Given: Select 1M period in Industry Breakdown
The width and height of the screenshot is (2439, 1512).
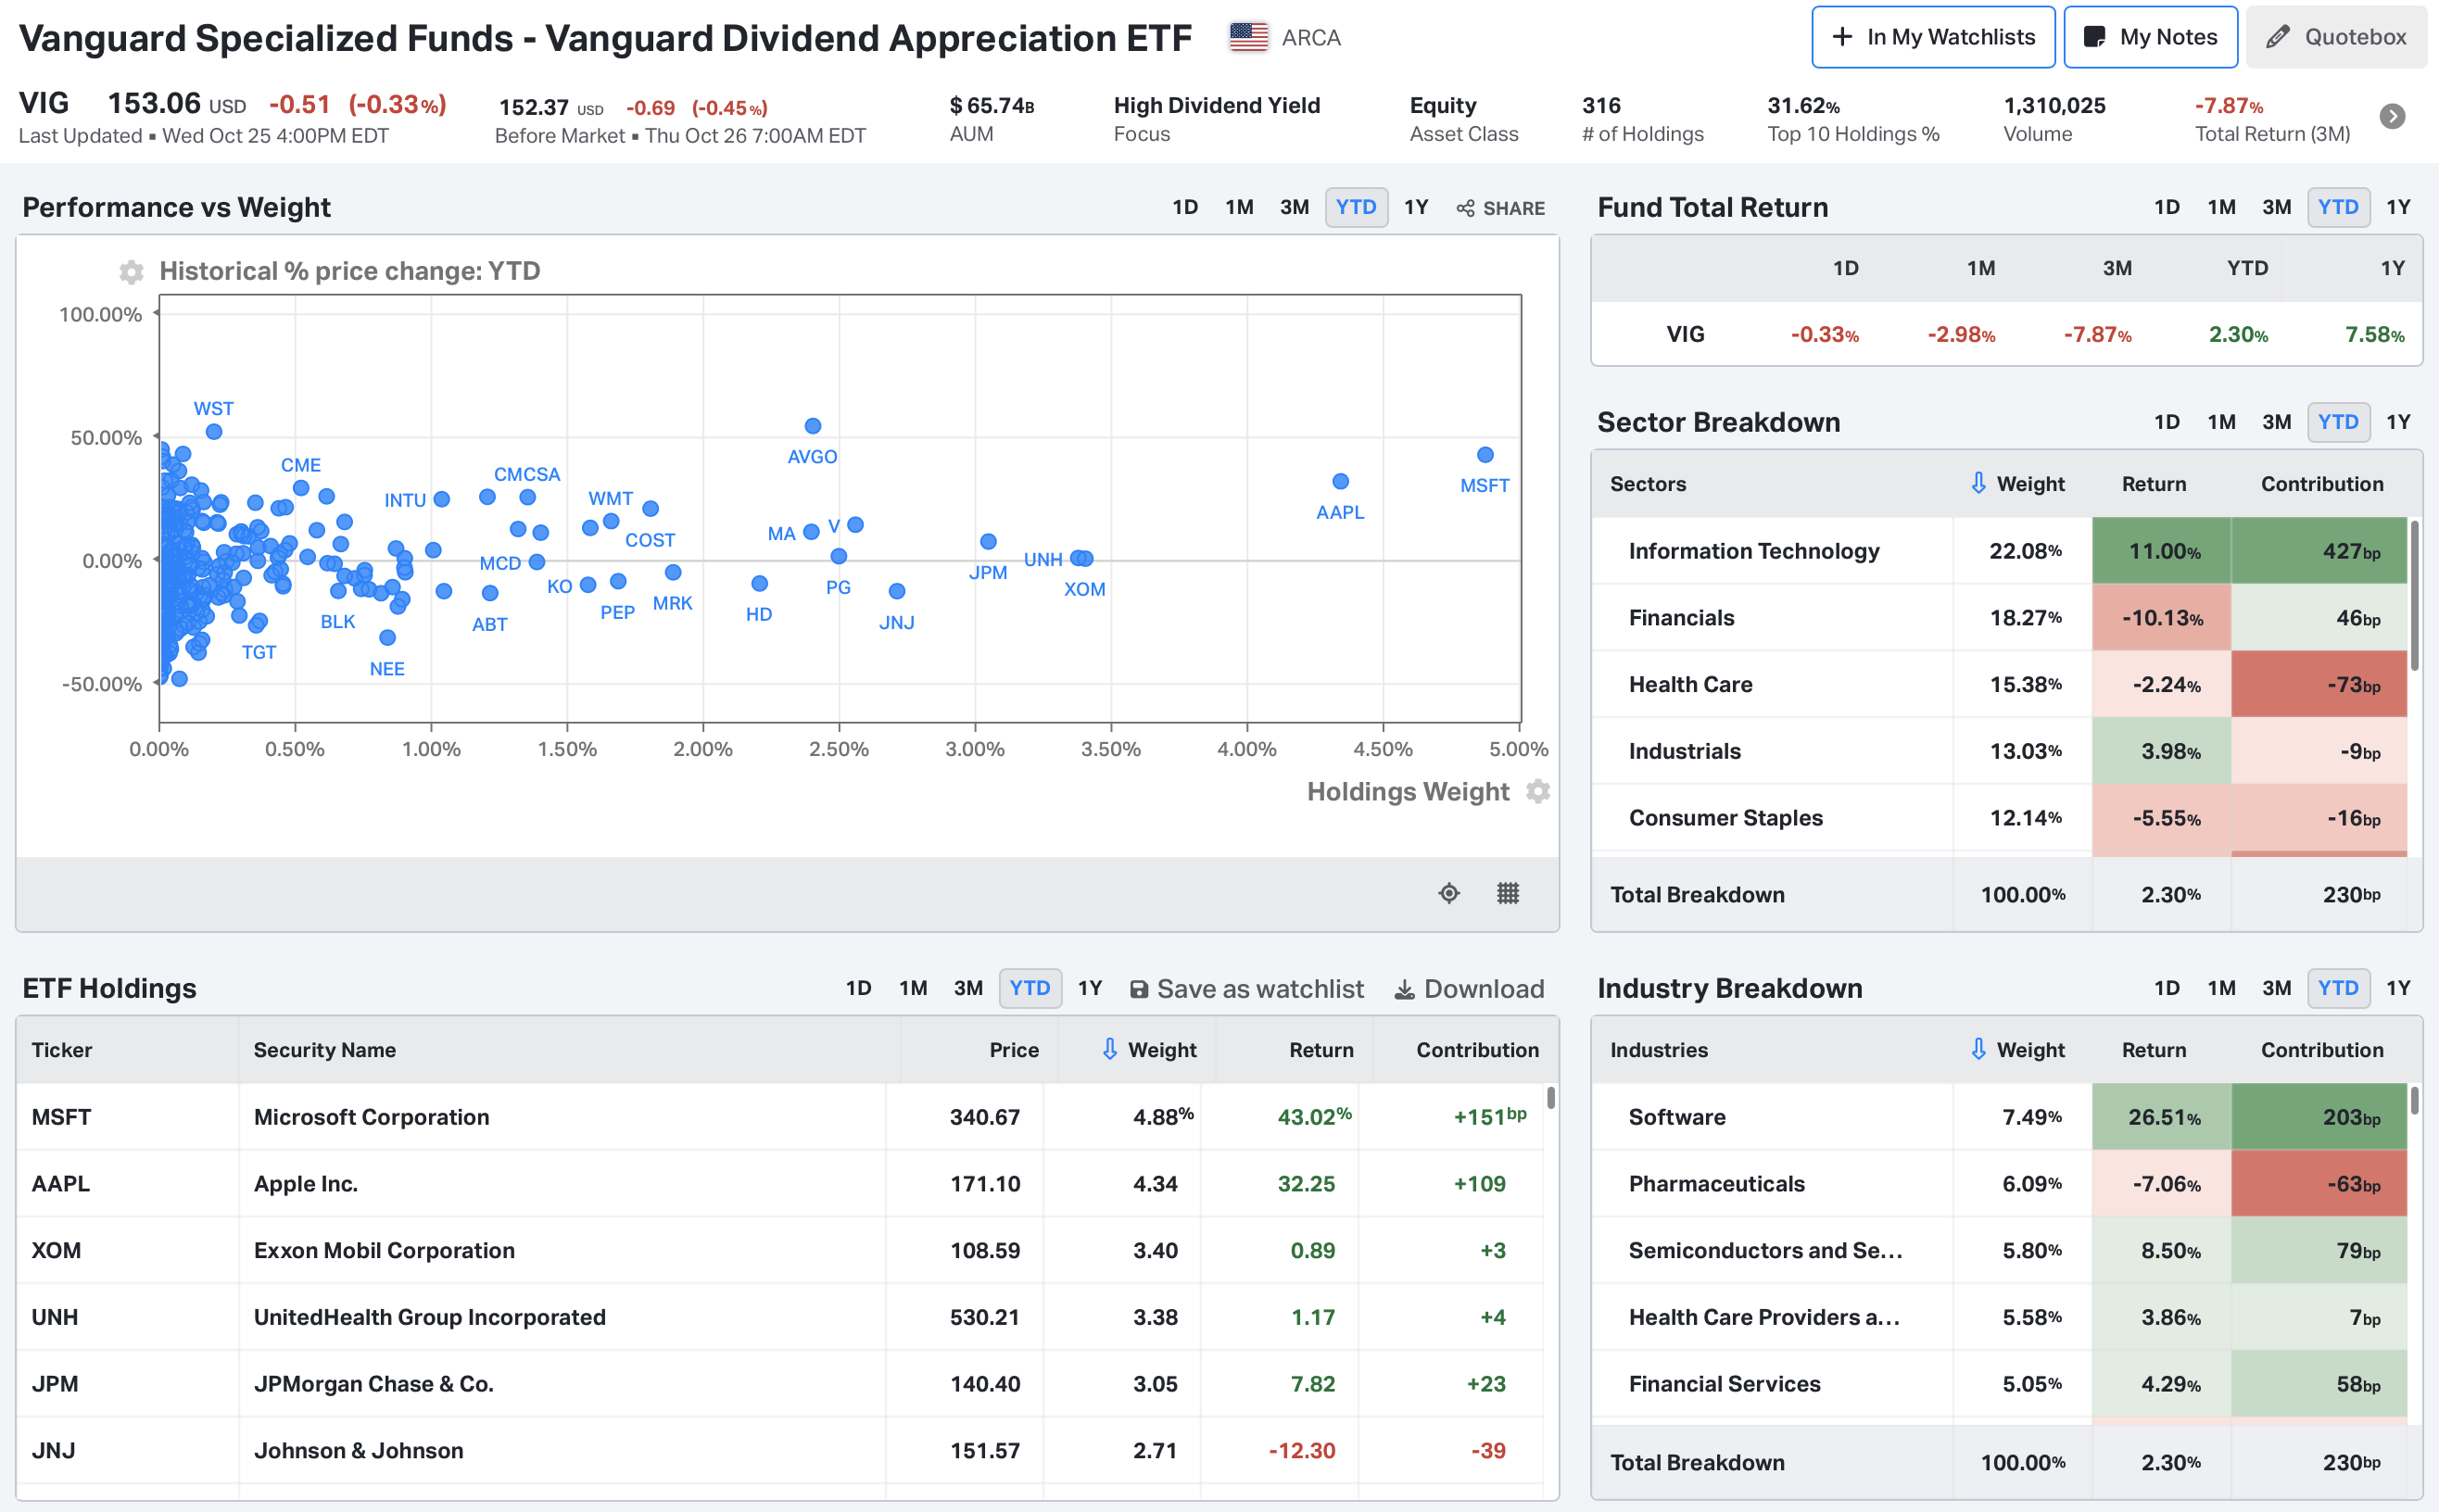Looking at the screenshot, I should coord(2220,988).
